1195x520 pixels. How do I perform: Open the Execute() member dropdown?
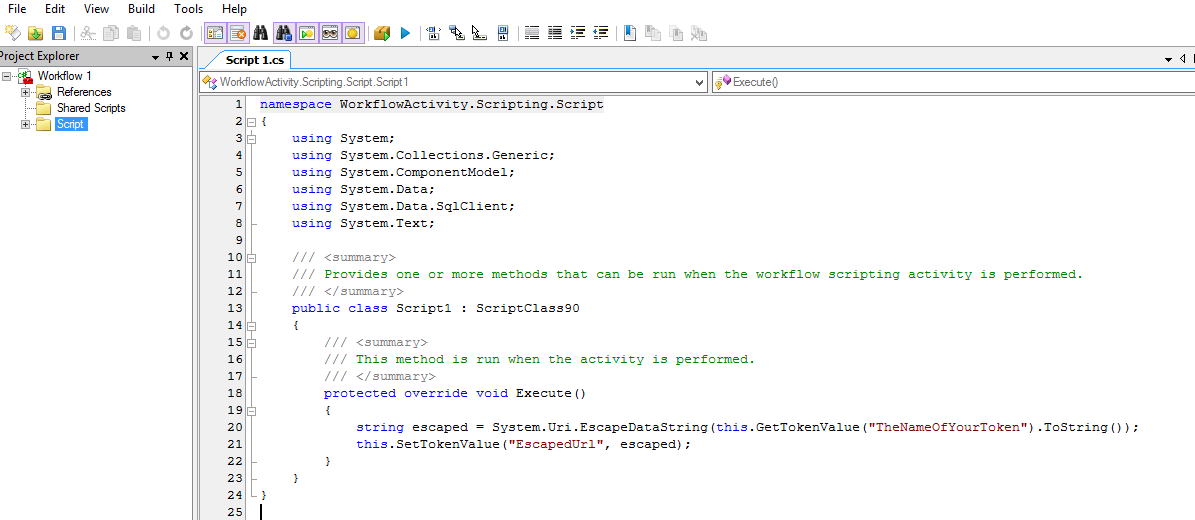(953, 82)
